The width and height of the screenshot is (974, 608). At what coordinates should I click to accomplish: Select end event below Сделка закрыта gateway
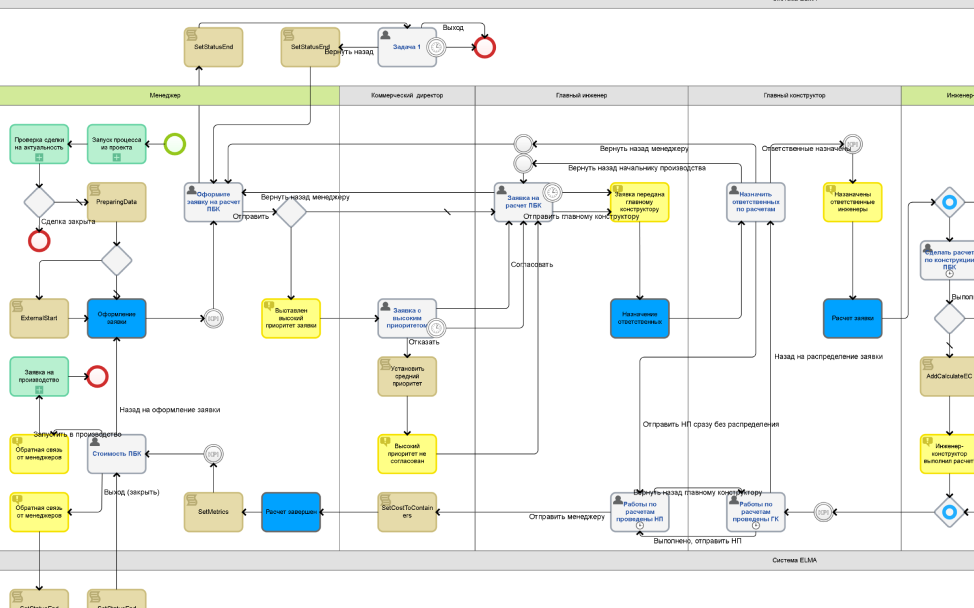click(39, 241)
